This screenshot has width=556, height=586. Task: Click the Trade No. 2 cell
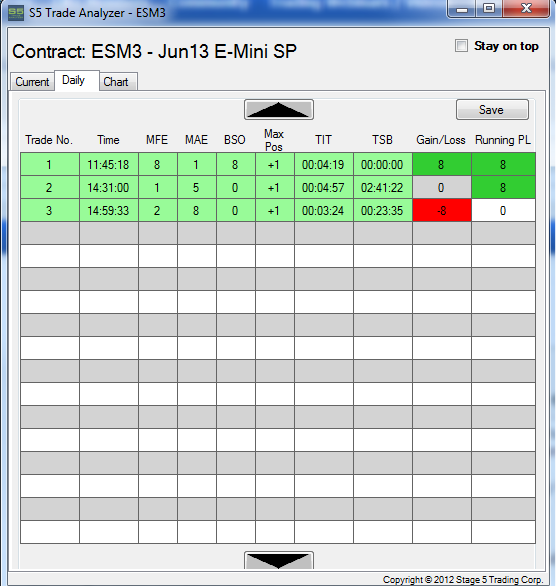coord(50,187)
